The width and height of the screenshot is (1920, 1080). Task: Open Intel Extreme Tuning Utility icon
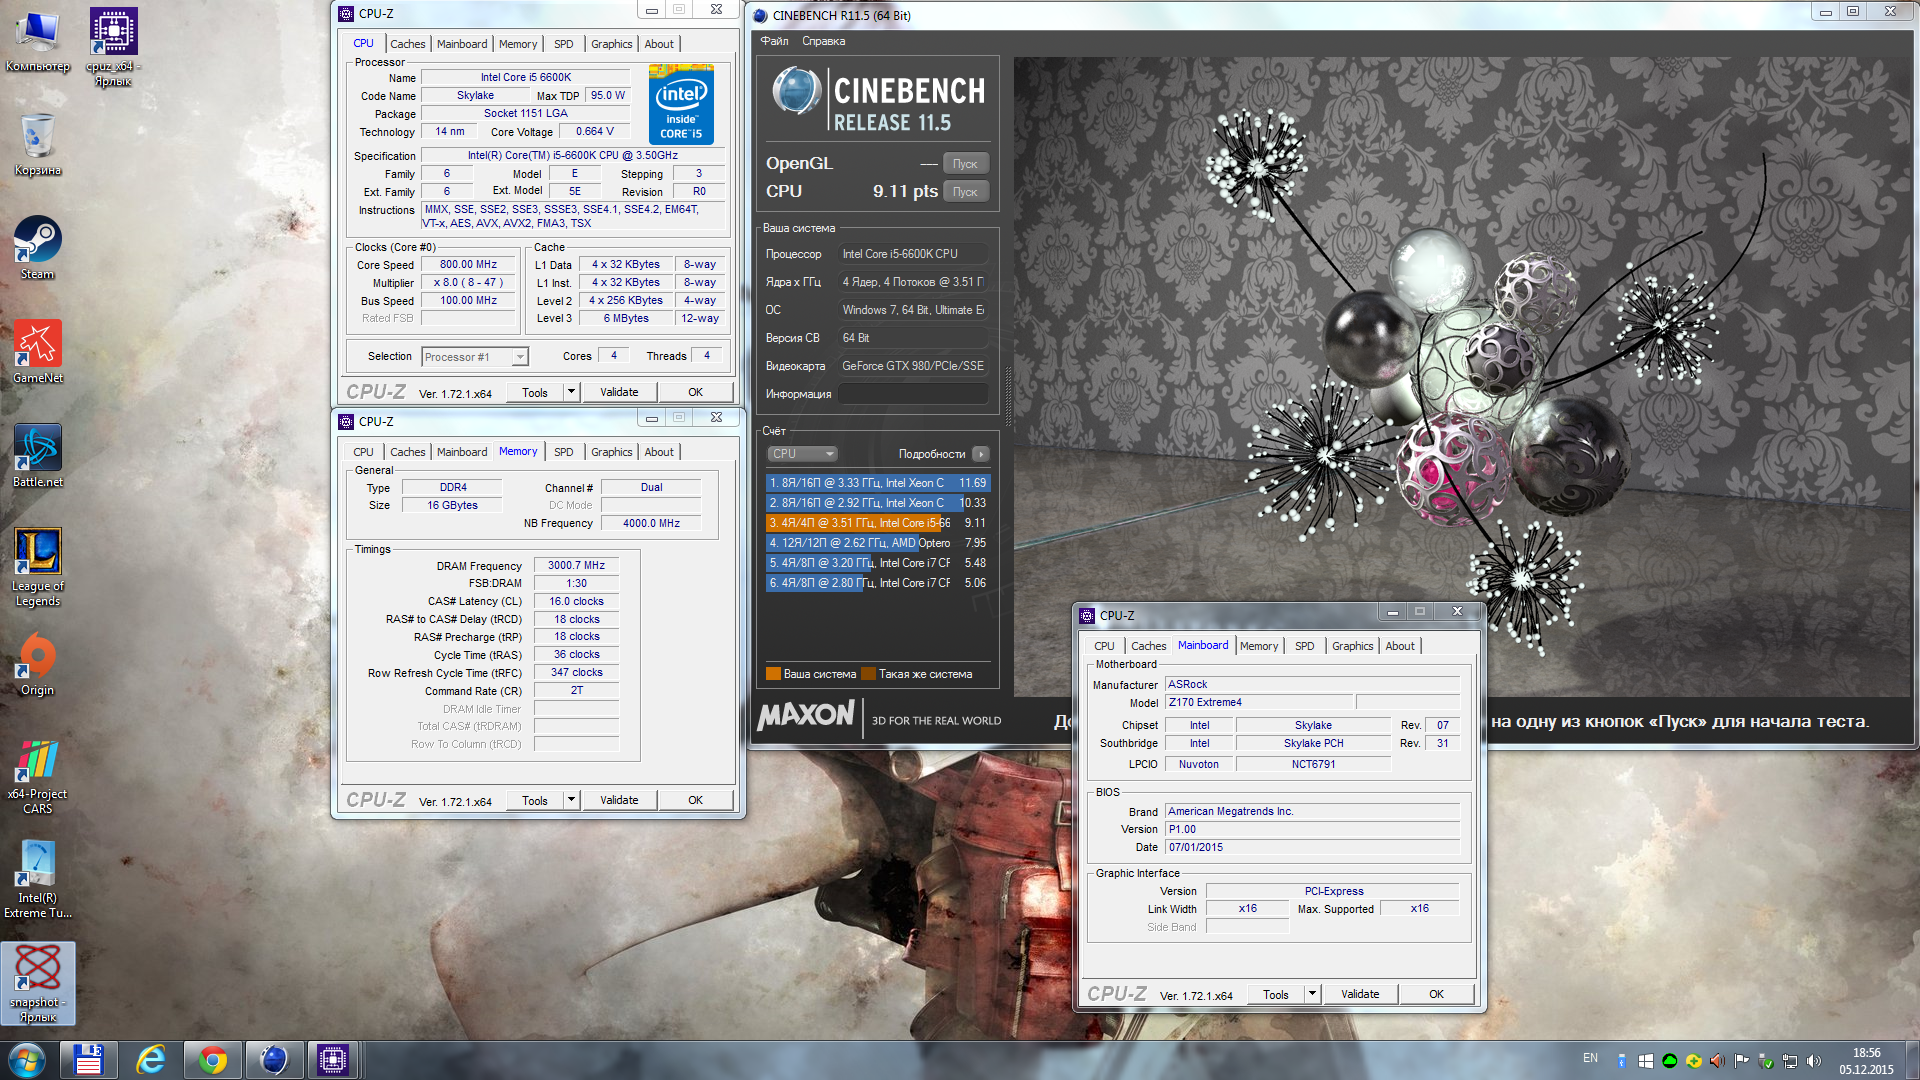[x=37, y=879]
